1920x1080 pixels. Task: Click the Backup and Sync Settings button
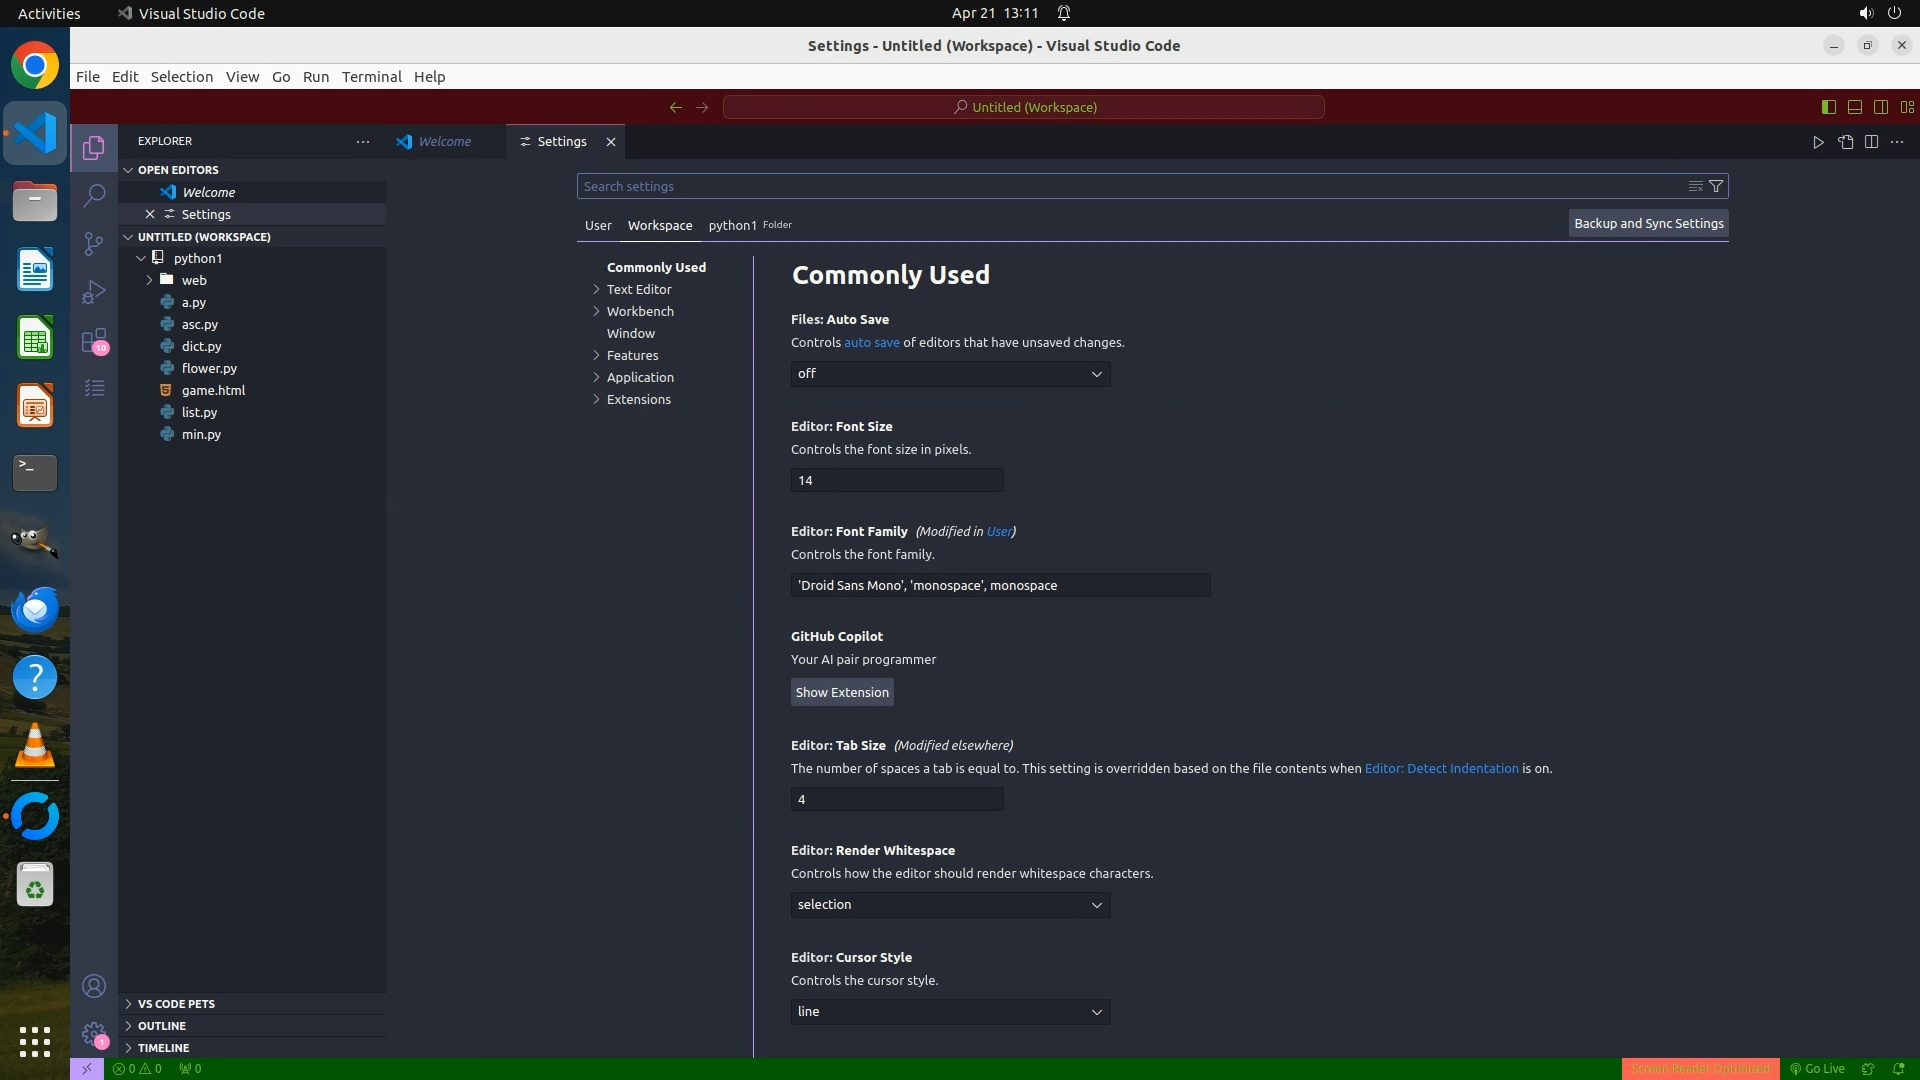coord(1648,224)
